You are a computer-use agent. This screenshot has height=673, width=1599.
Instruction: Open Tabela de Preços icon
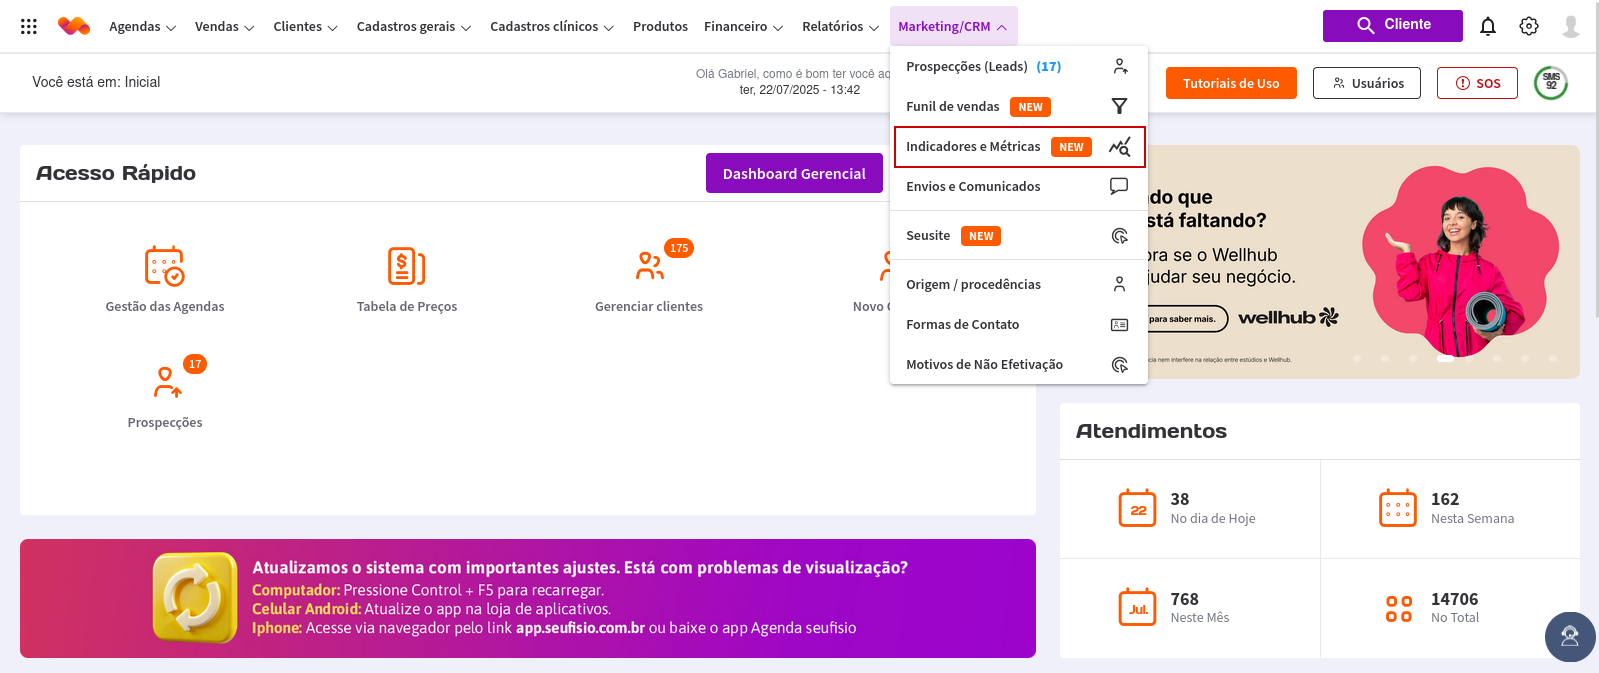pyautogui.click(x=406, y=266)
